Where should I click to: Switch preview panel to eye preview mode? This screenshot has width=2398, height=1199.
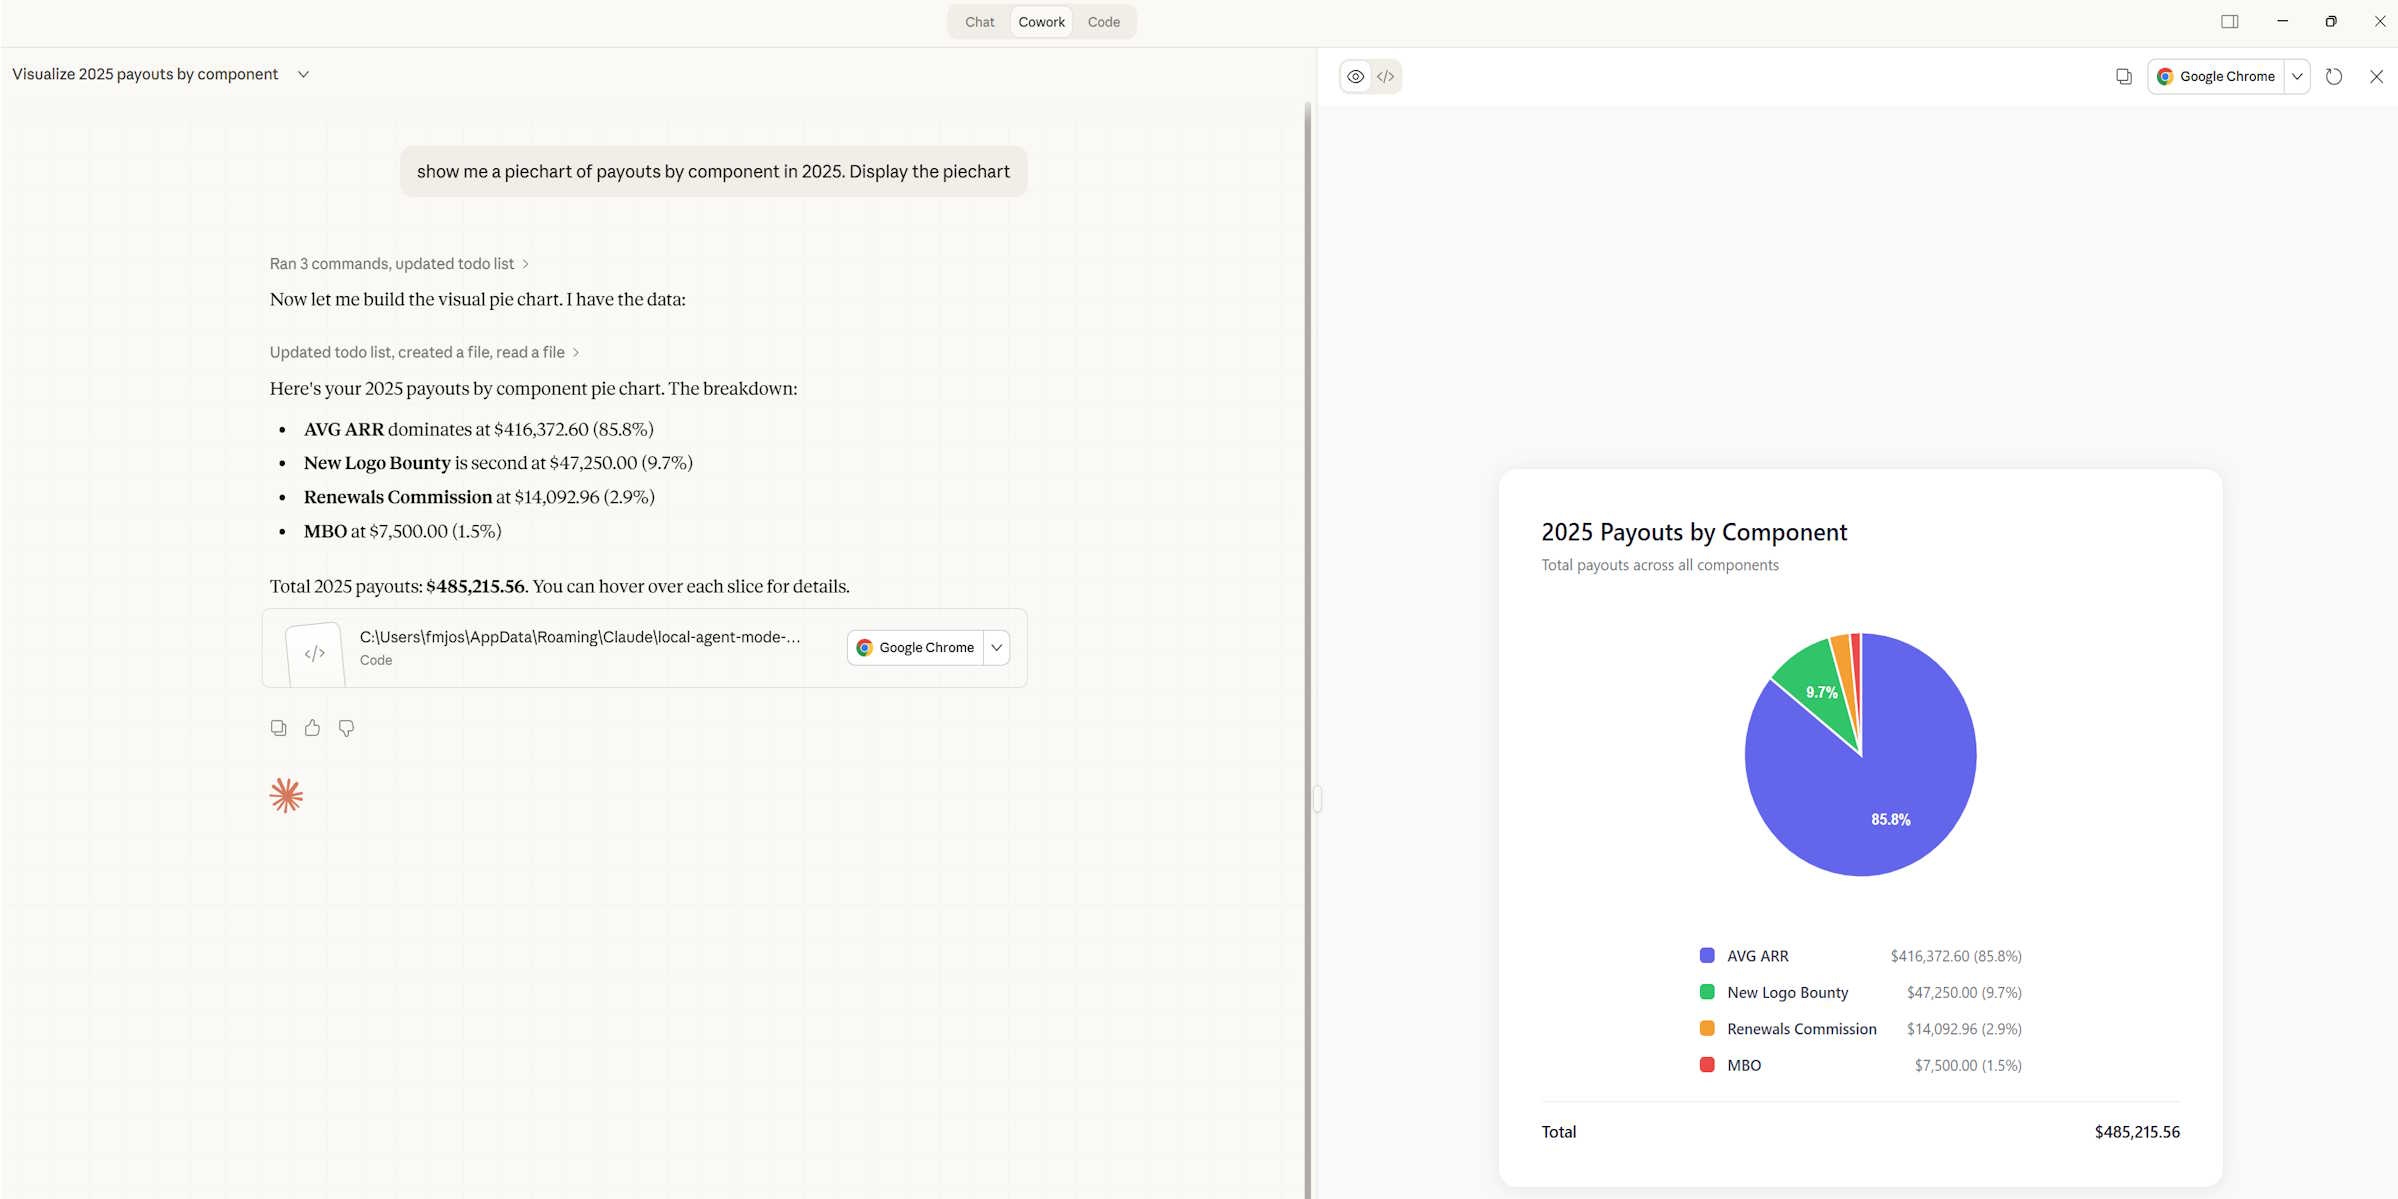(x=1355, y=77)
